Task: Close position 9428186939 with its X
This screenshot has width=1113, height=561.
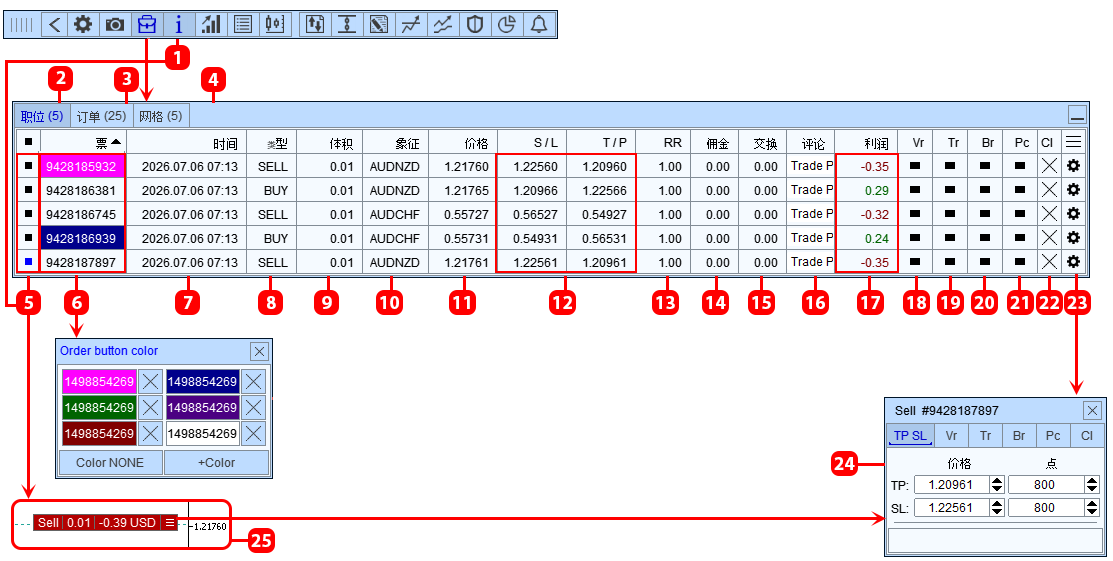Action: 1049,238
